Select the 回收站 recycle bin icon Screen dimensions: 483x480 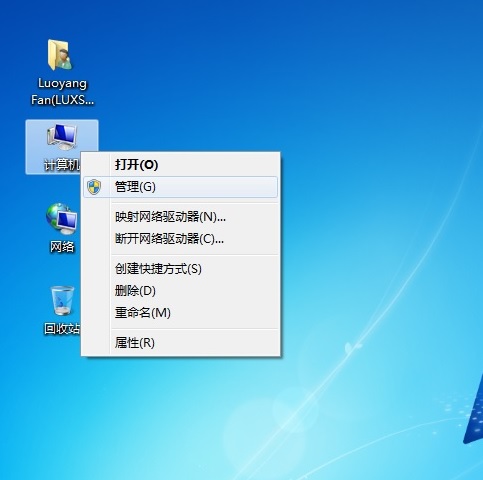coord(62,300)
